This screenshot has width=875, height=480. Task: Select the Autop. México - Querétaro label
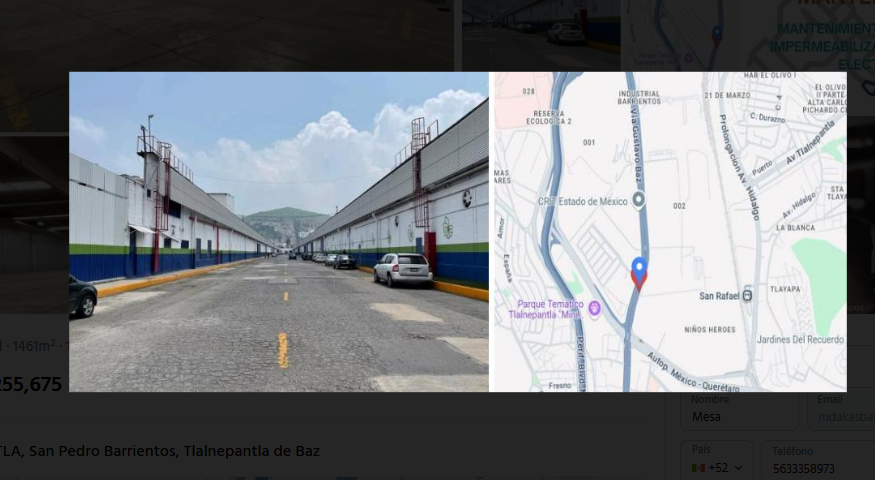693,373
